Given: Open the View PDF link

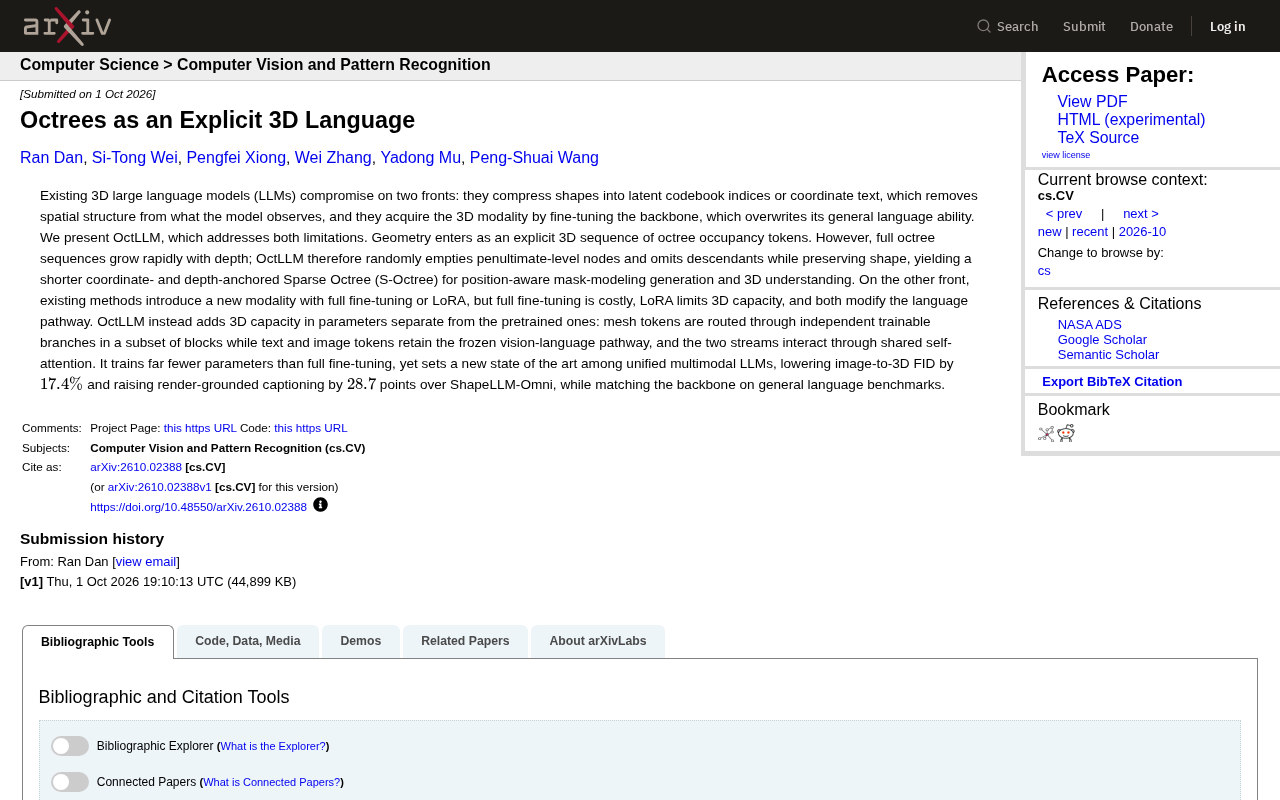Looking at the screenshot, I should click(x=1092, y=102).
